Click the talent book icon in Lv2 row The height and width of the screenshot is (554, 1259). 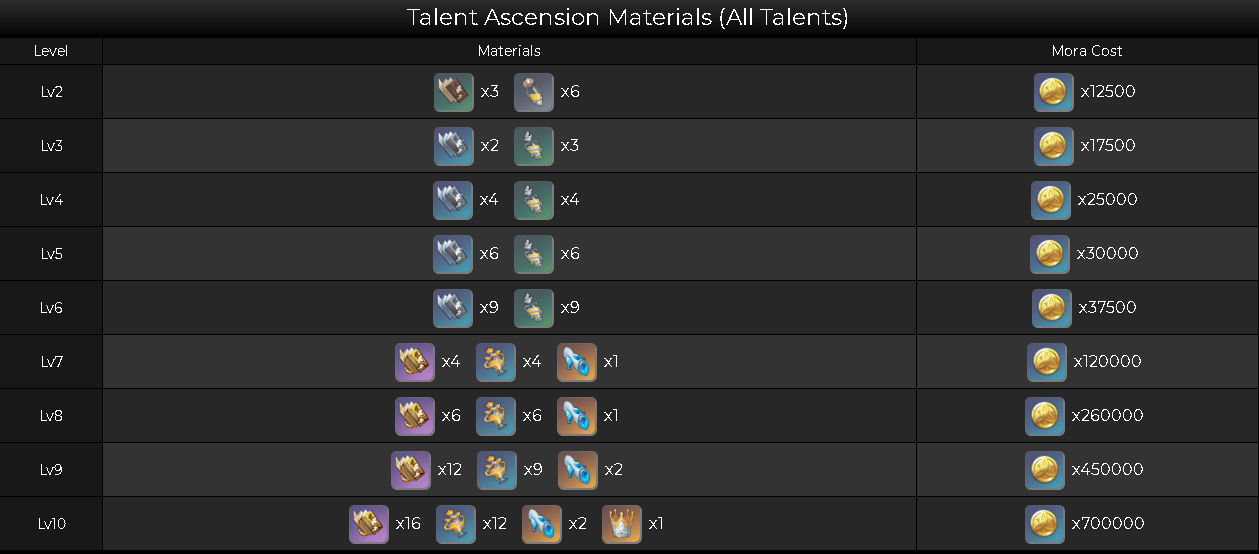click(454, 92)
